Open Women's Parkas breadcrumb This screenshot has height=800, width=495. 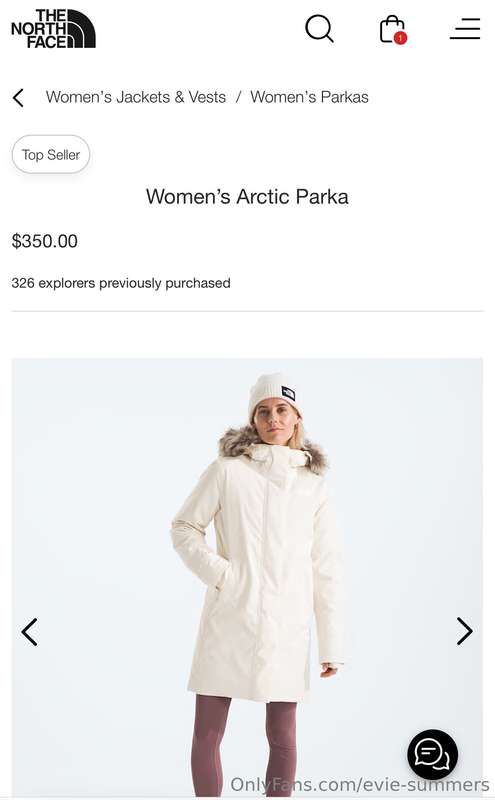[309, 97]
